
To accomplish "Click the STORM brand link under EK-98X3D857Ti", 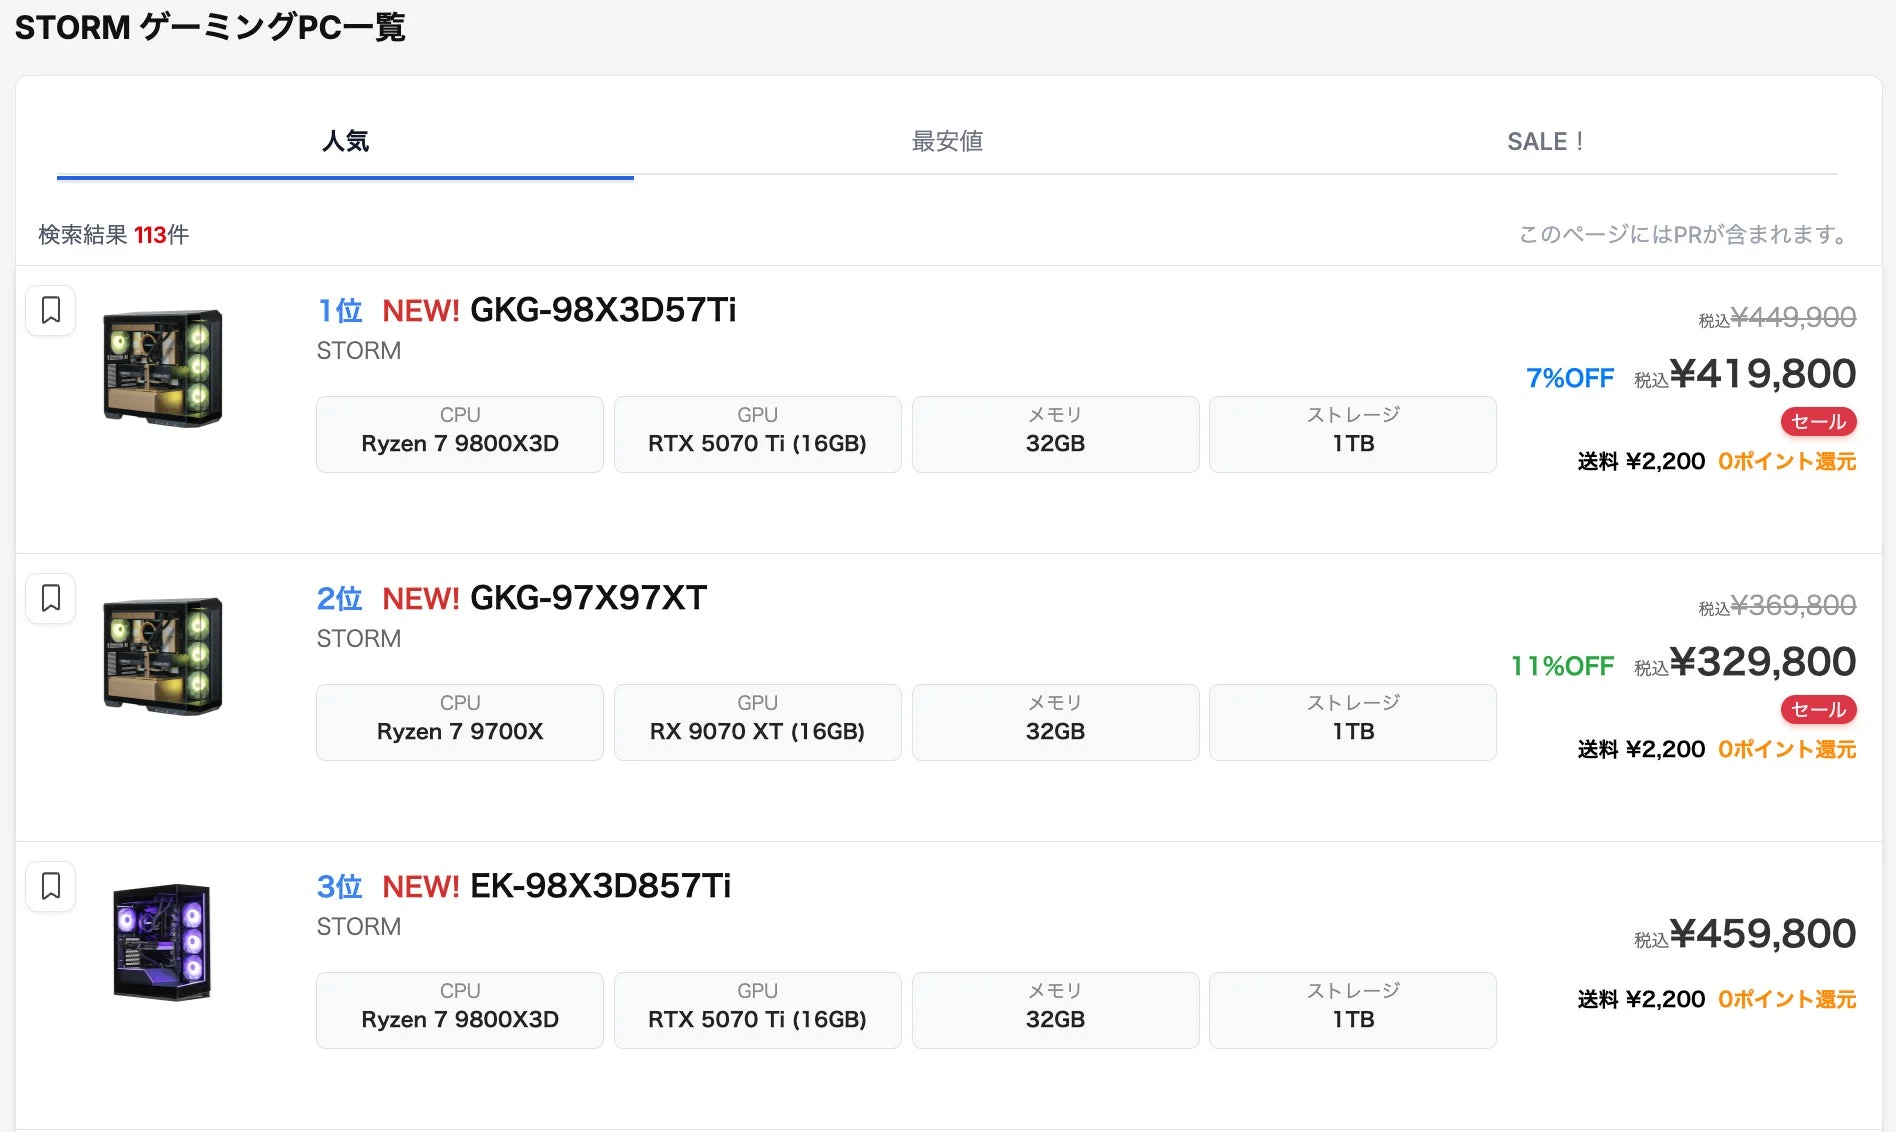I will coord(358,927).
